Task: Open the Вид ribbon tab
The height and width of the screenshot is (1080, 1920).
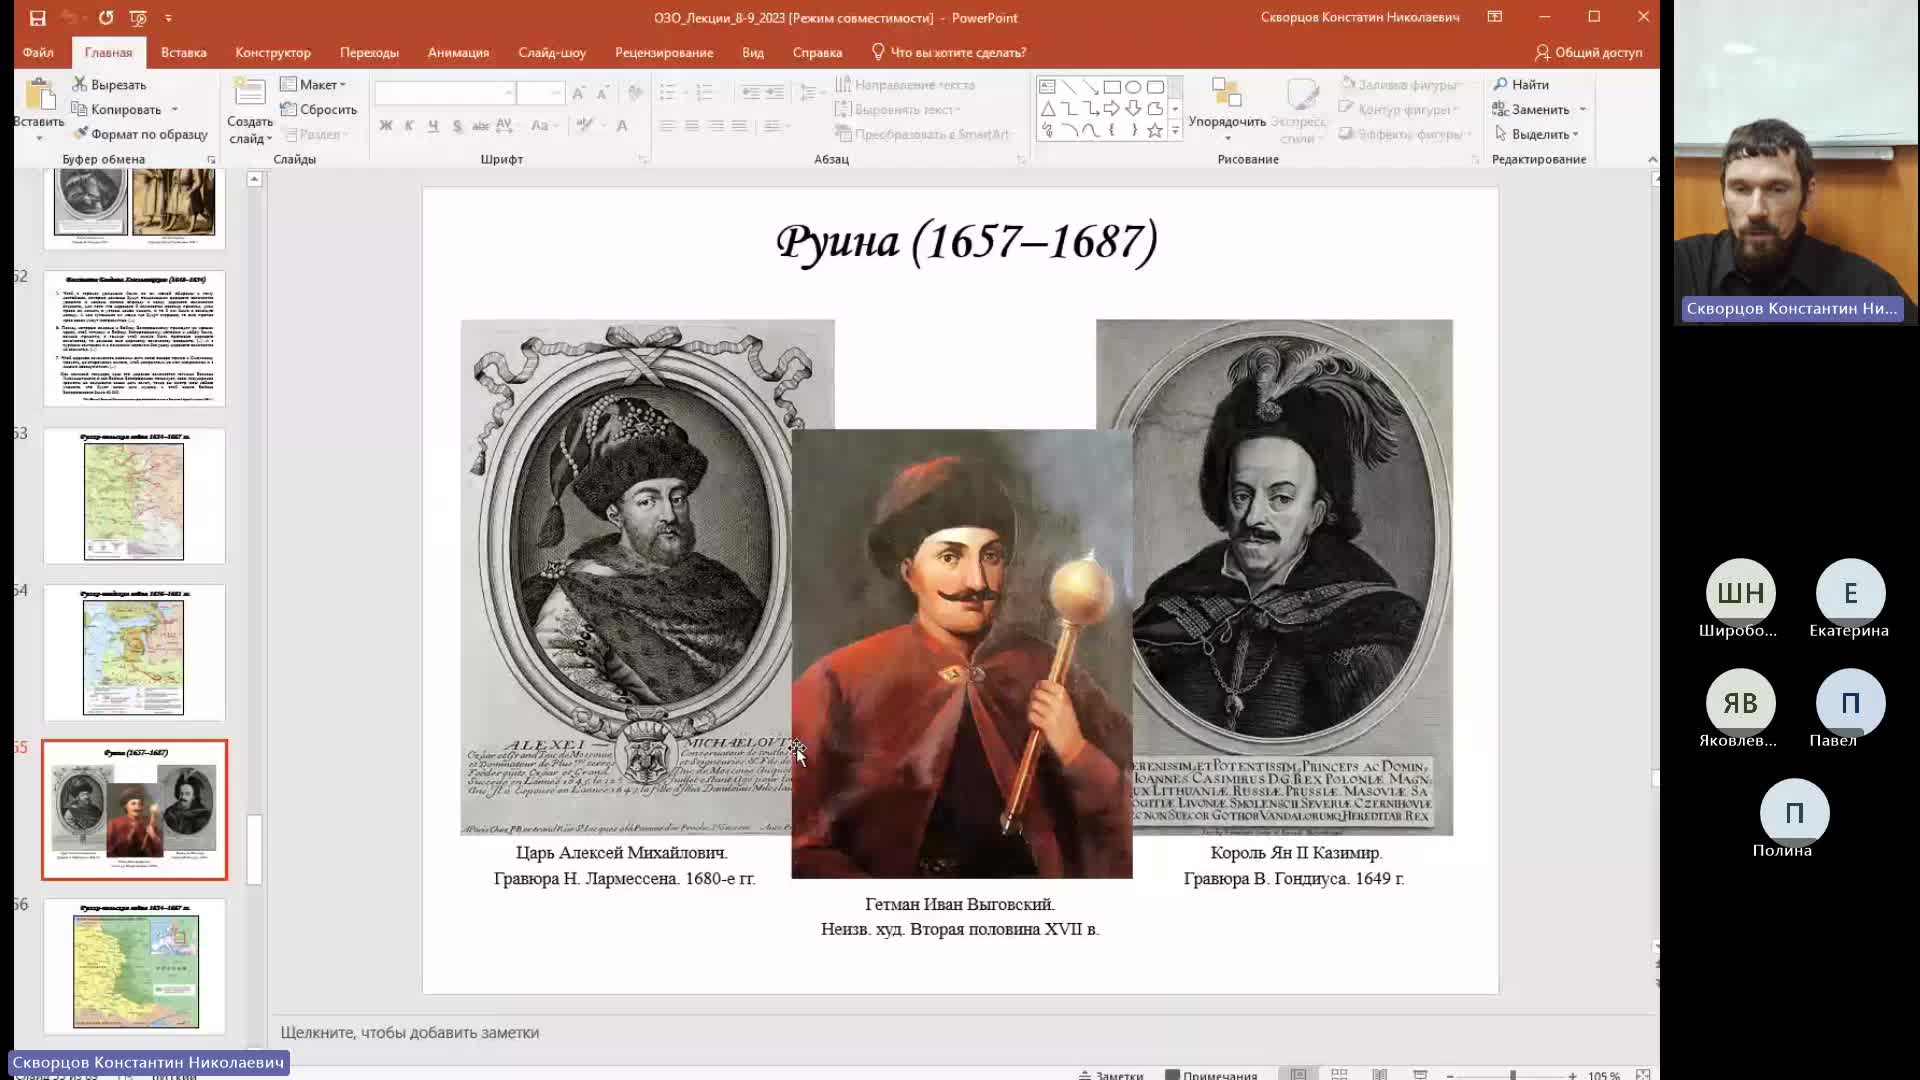Action: point(753,52)
